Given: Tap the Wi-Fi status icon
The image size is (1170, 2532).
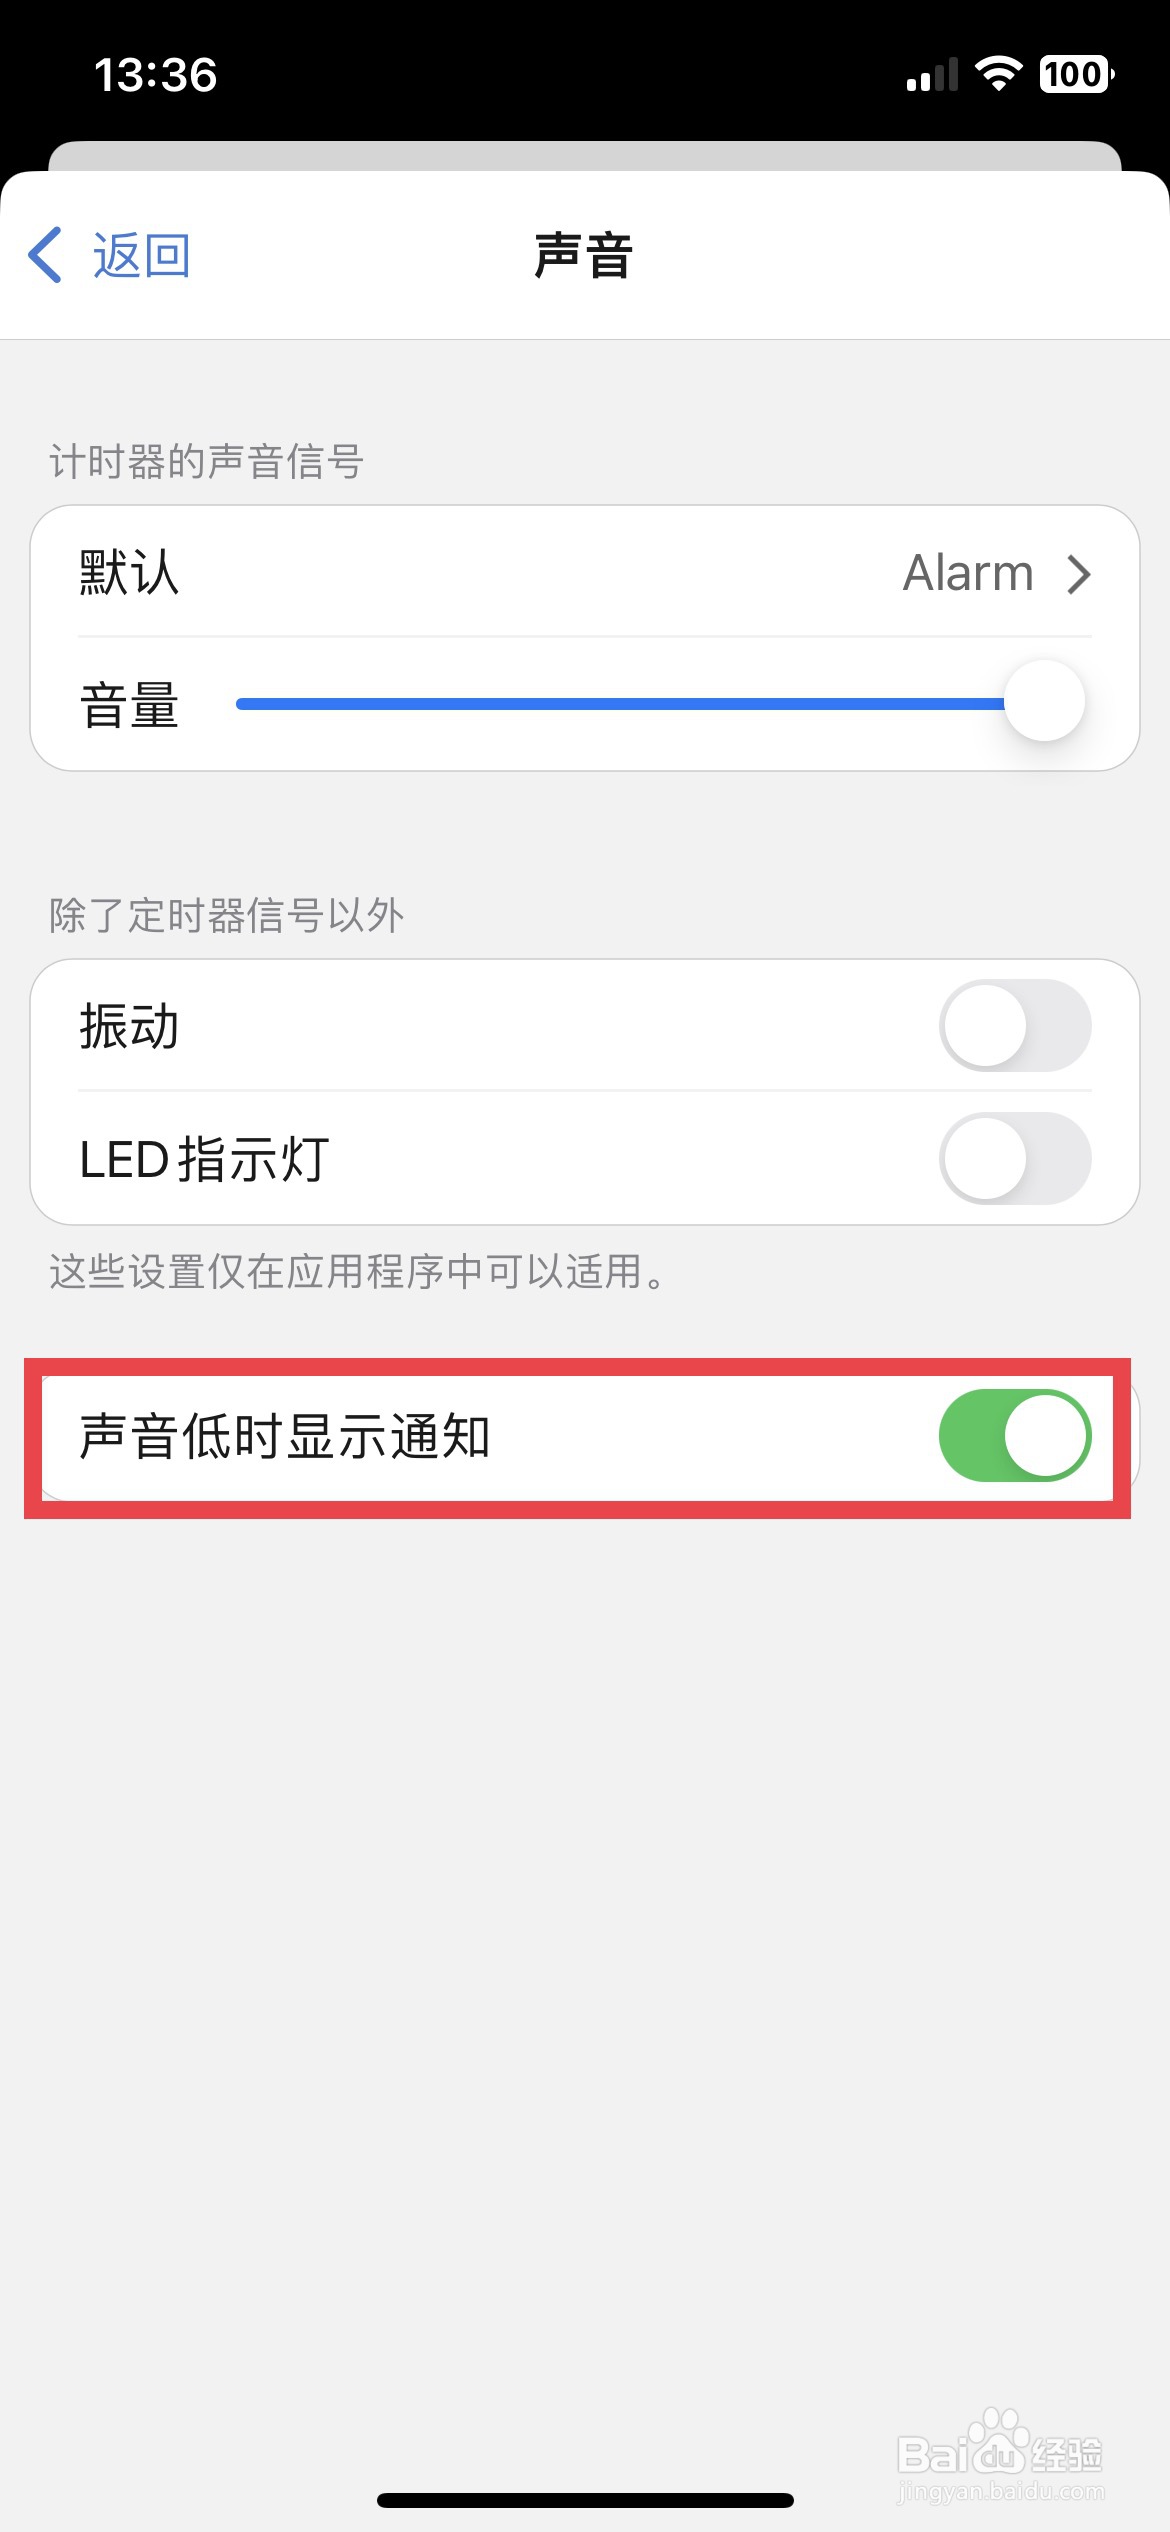Looking at the screenshot, I should 998,74.
